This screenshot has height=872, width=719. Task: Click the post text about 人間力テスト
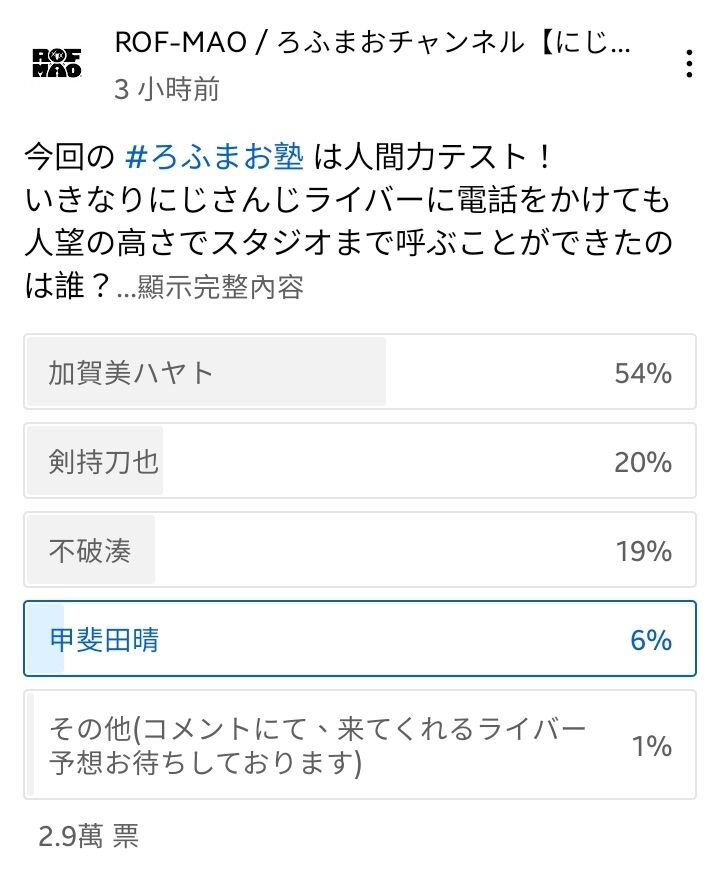pos(349,221)
